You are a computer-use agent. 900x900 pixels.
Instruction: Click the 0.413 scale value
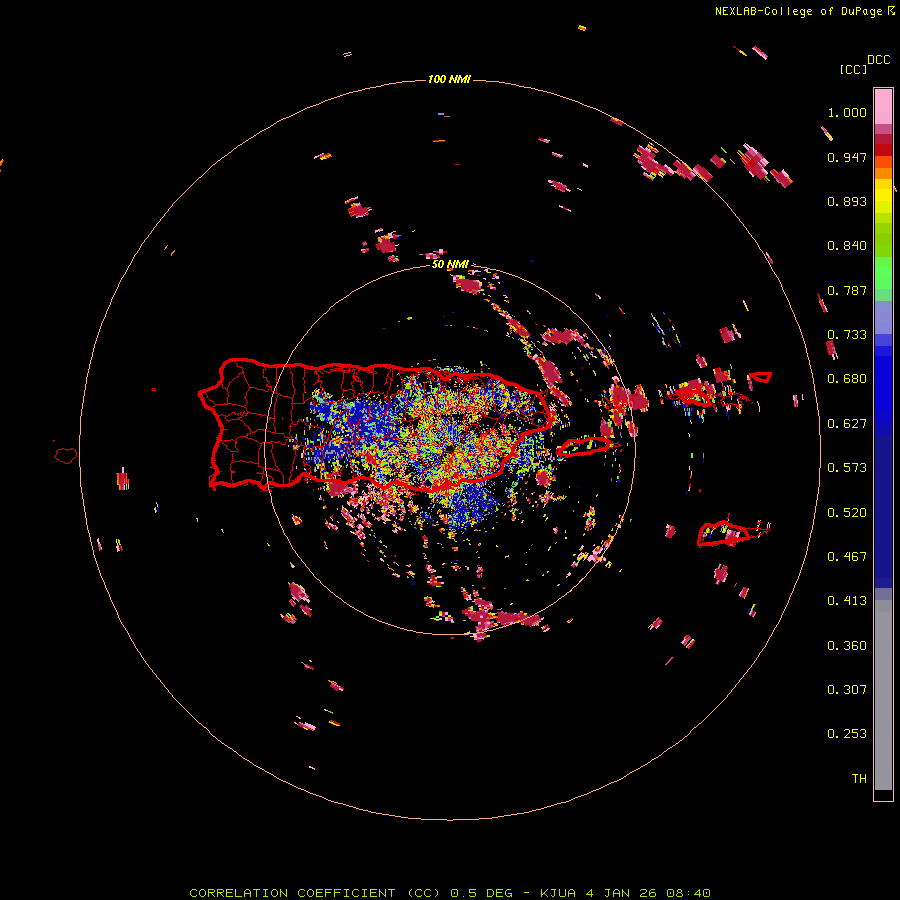[x=847, y=601]
